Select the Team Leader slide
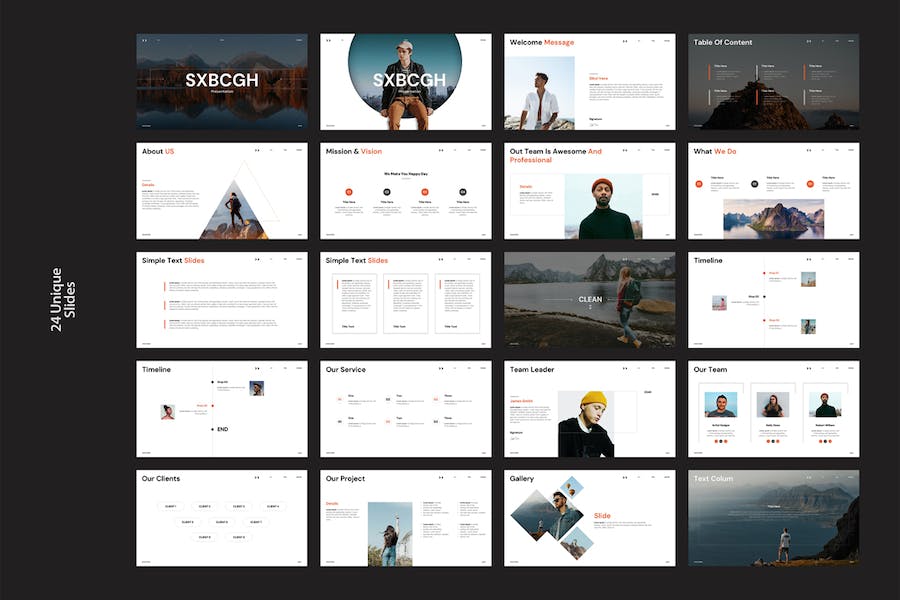The image size is (900, 600). 589,409
